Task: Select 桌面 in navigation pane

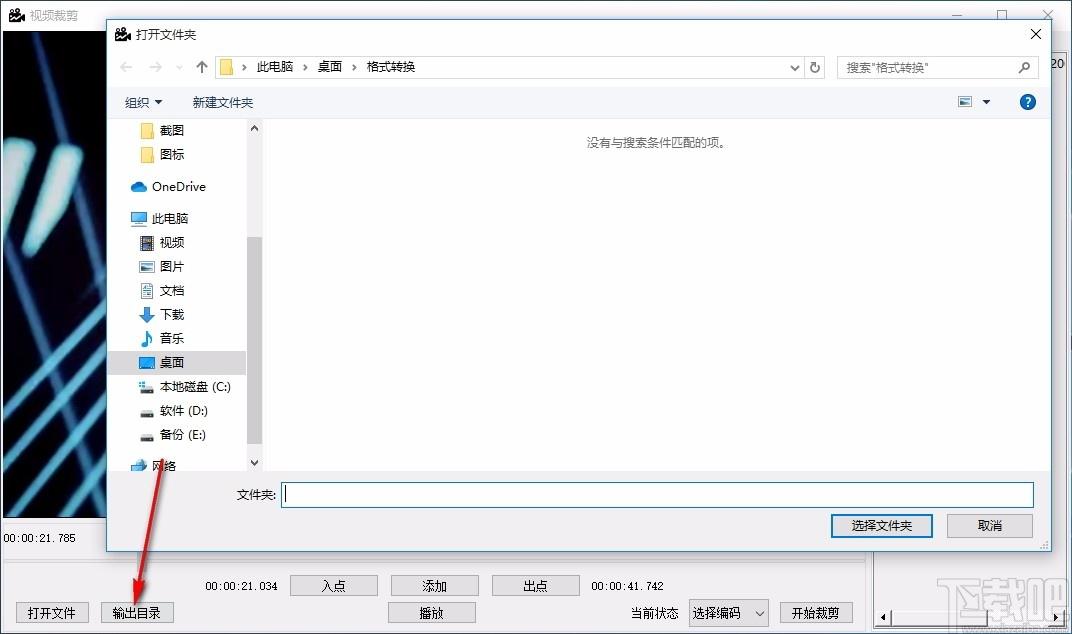Action: (176, 362)
